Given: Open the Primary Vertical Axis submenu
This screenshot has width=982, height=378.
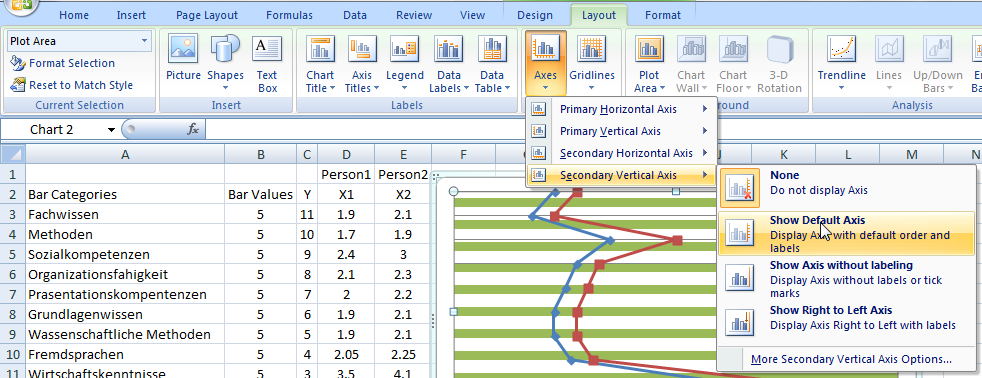Looking at the screenshot, I should click(x=621, y=131).
